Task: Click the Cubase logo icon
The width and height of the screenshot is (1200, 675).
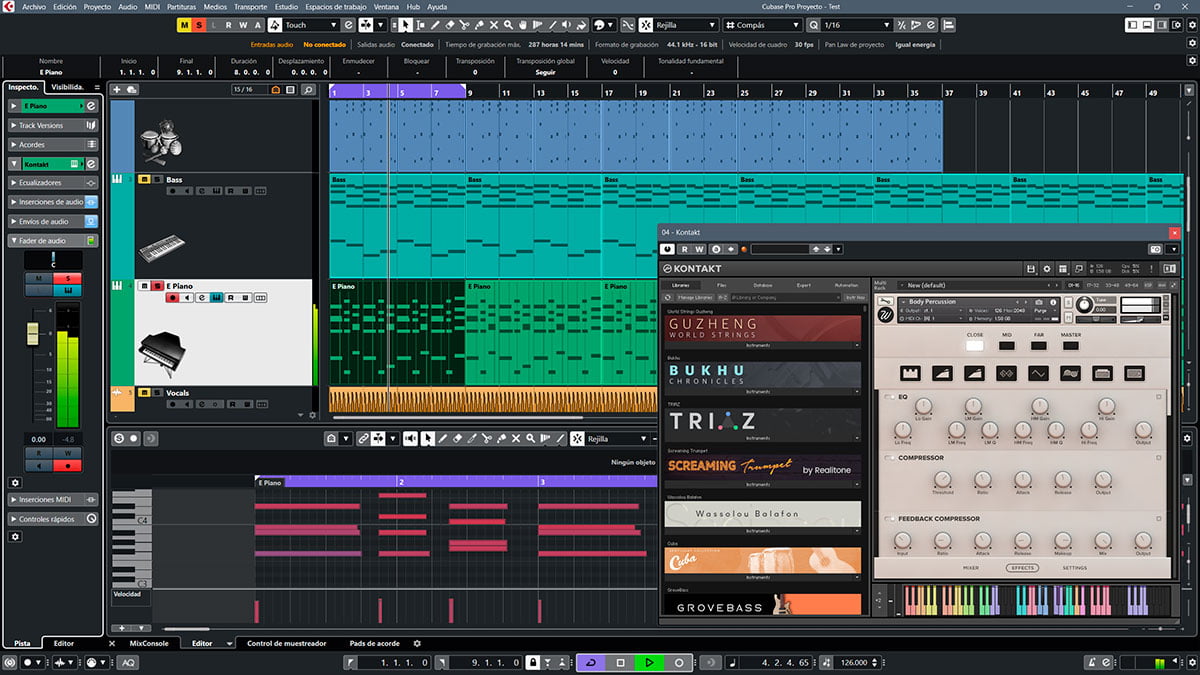Action: pyautogui.click(x=9, y=6)
